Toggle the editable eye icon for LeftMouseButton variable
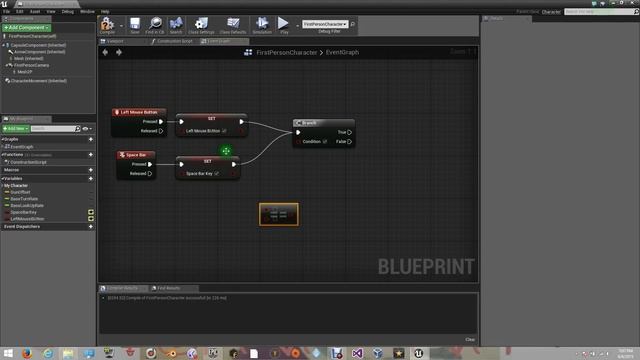Image resolution: width=640 pixels, height=360 pixels. pos(91,219)
